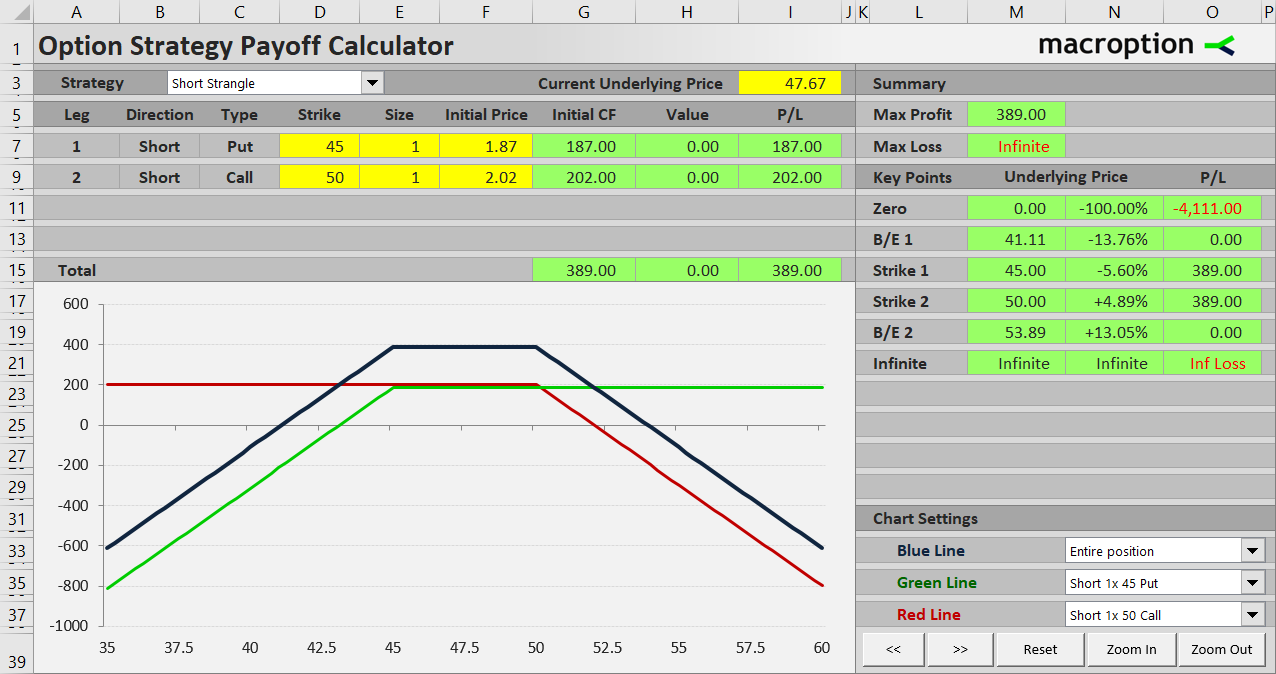Click the >> scroll right button

[960, 649]
